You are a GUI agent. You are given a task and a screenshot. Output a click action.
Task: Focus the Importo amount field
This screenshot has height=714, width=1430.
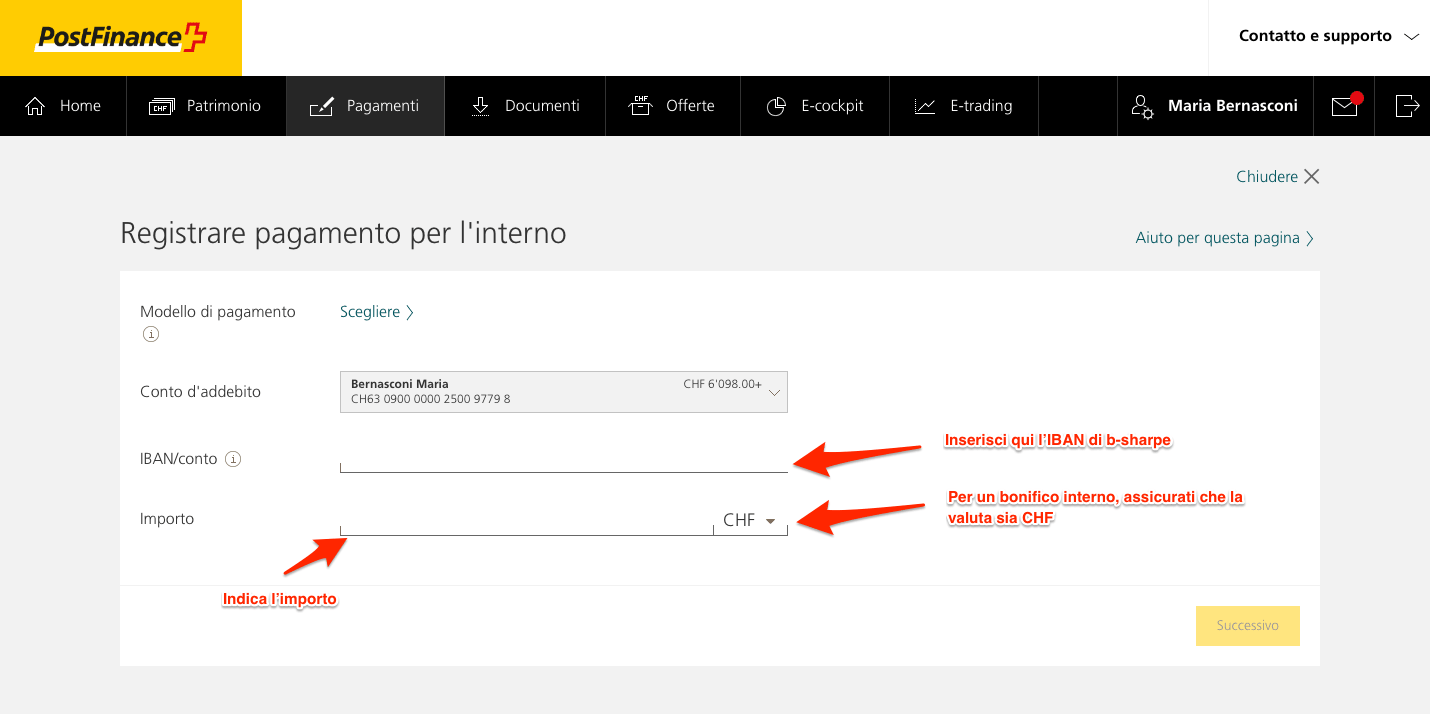coord(527,521)
